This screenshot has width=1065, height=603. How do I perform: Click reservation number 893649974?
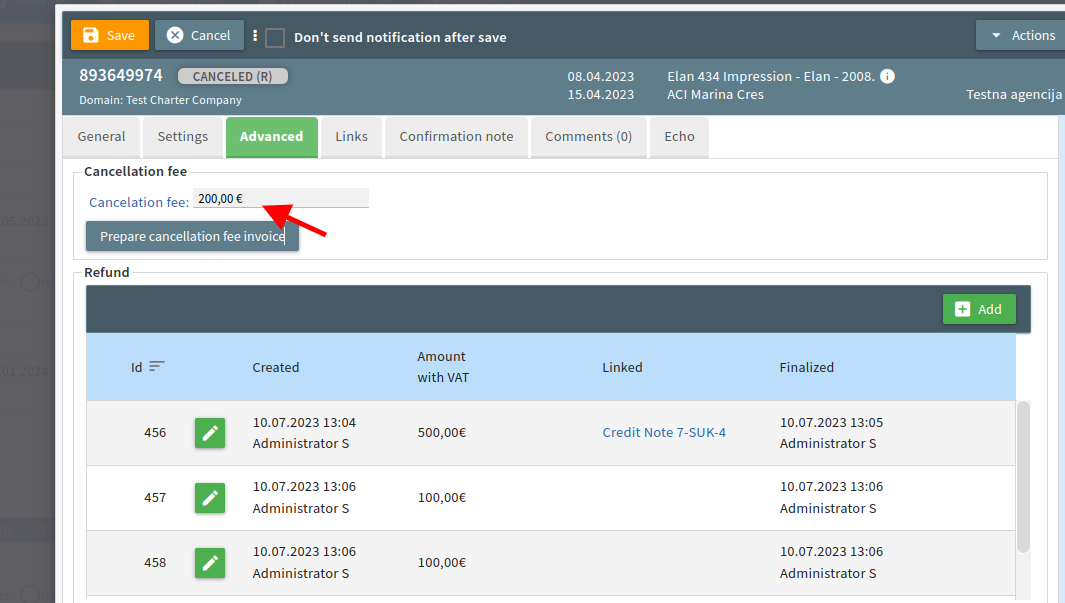[121, 75]
